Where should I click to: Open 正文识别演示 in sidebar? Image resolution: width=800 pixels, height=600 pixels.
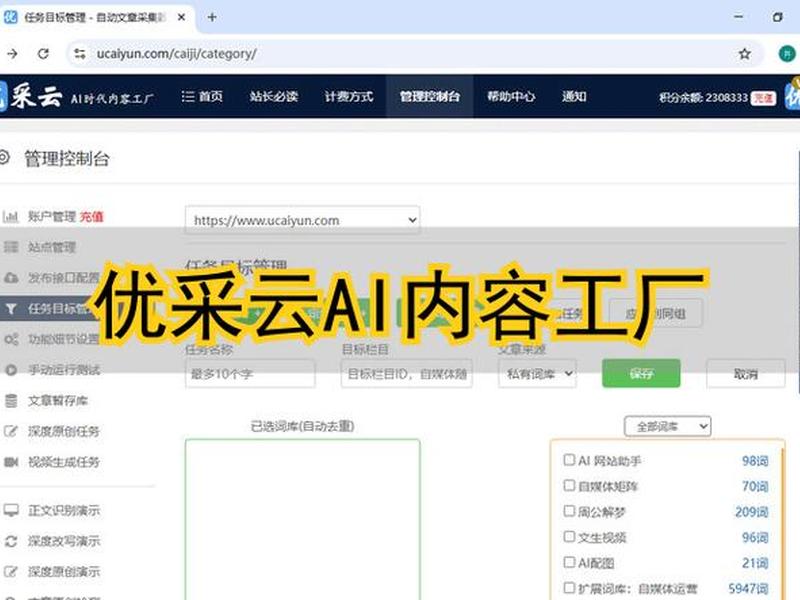(x=64, y=510)
